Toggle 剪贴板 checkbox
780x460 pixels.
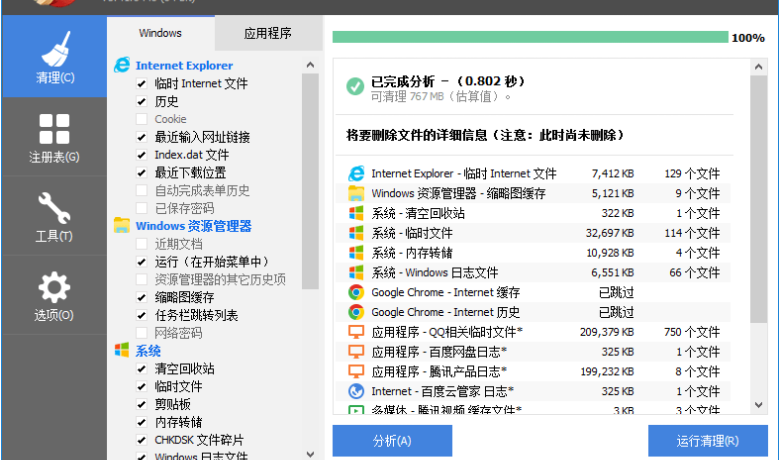tap(142, 404)
